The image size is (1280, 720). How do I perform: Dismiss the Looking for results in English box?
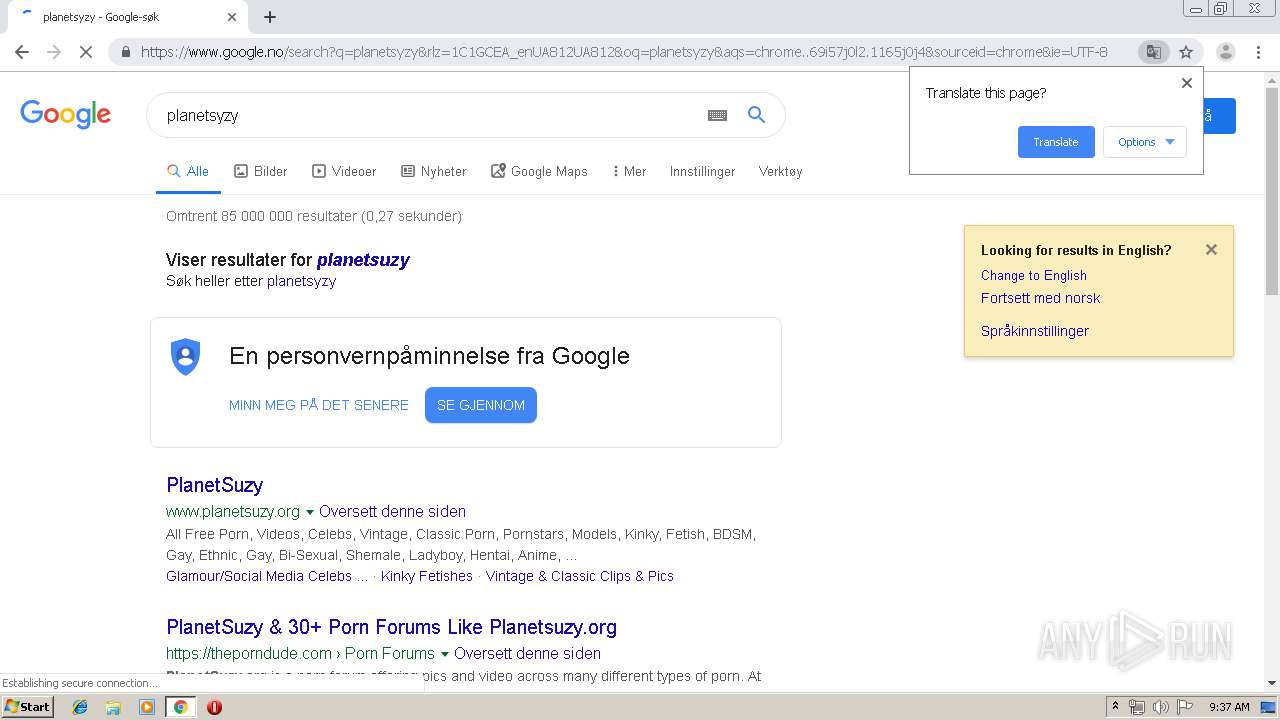[1211, 250]
